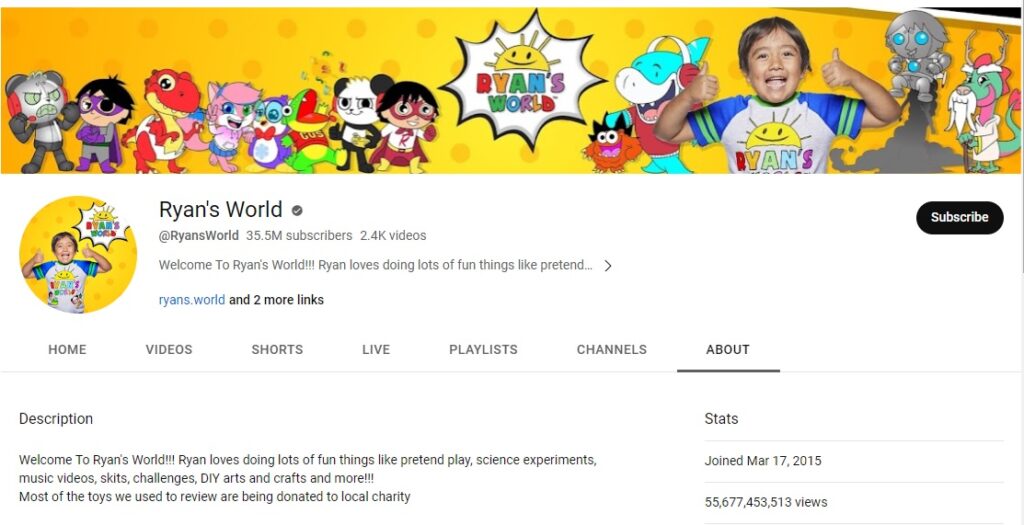Click the verified checkmark badge icon

[x=297, y=211]
